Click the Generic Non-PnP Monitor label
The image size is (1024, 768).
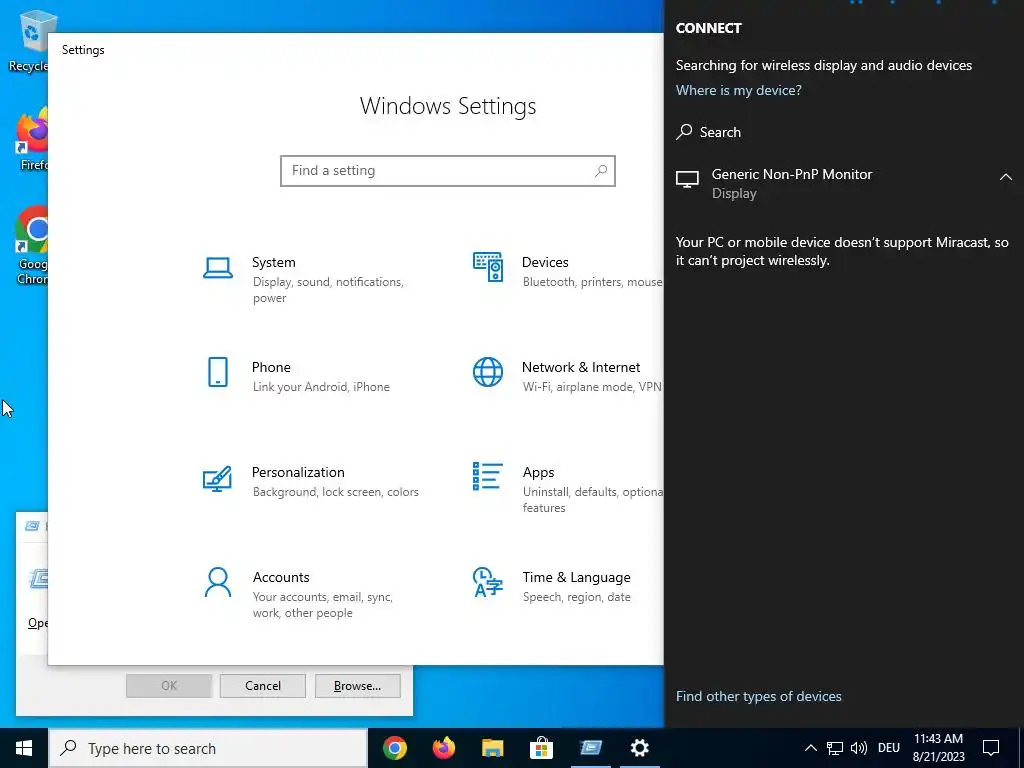(792, 174)
